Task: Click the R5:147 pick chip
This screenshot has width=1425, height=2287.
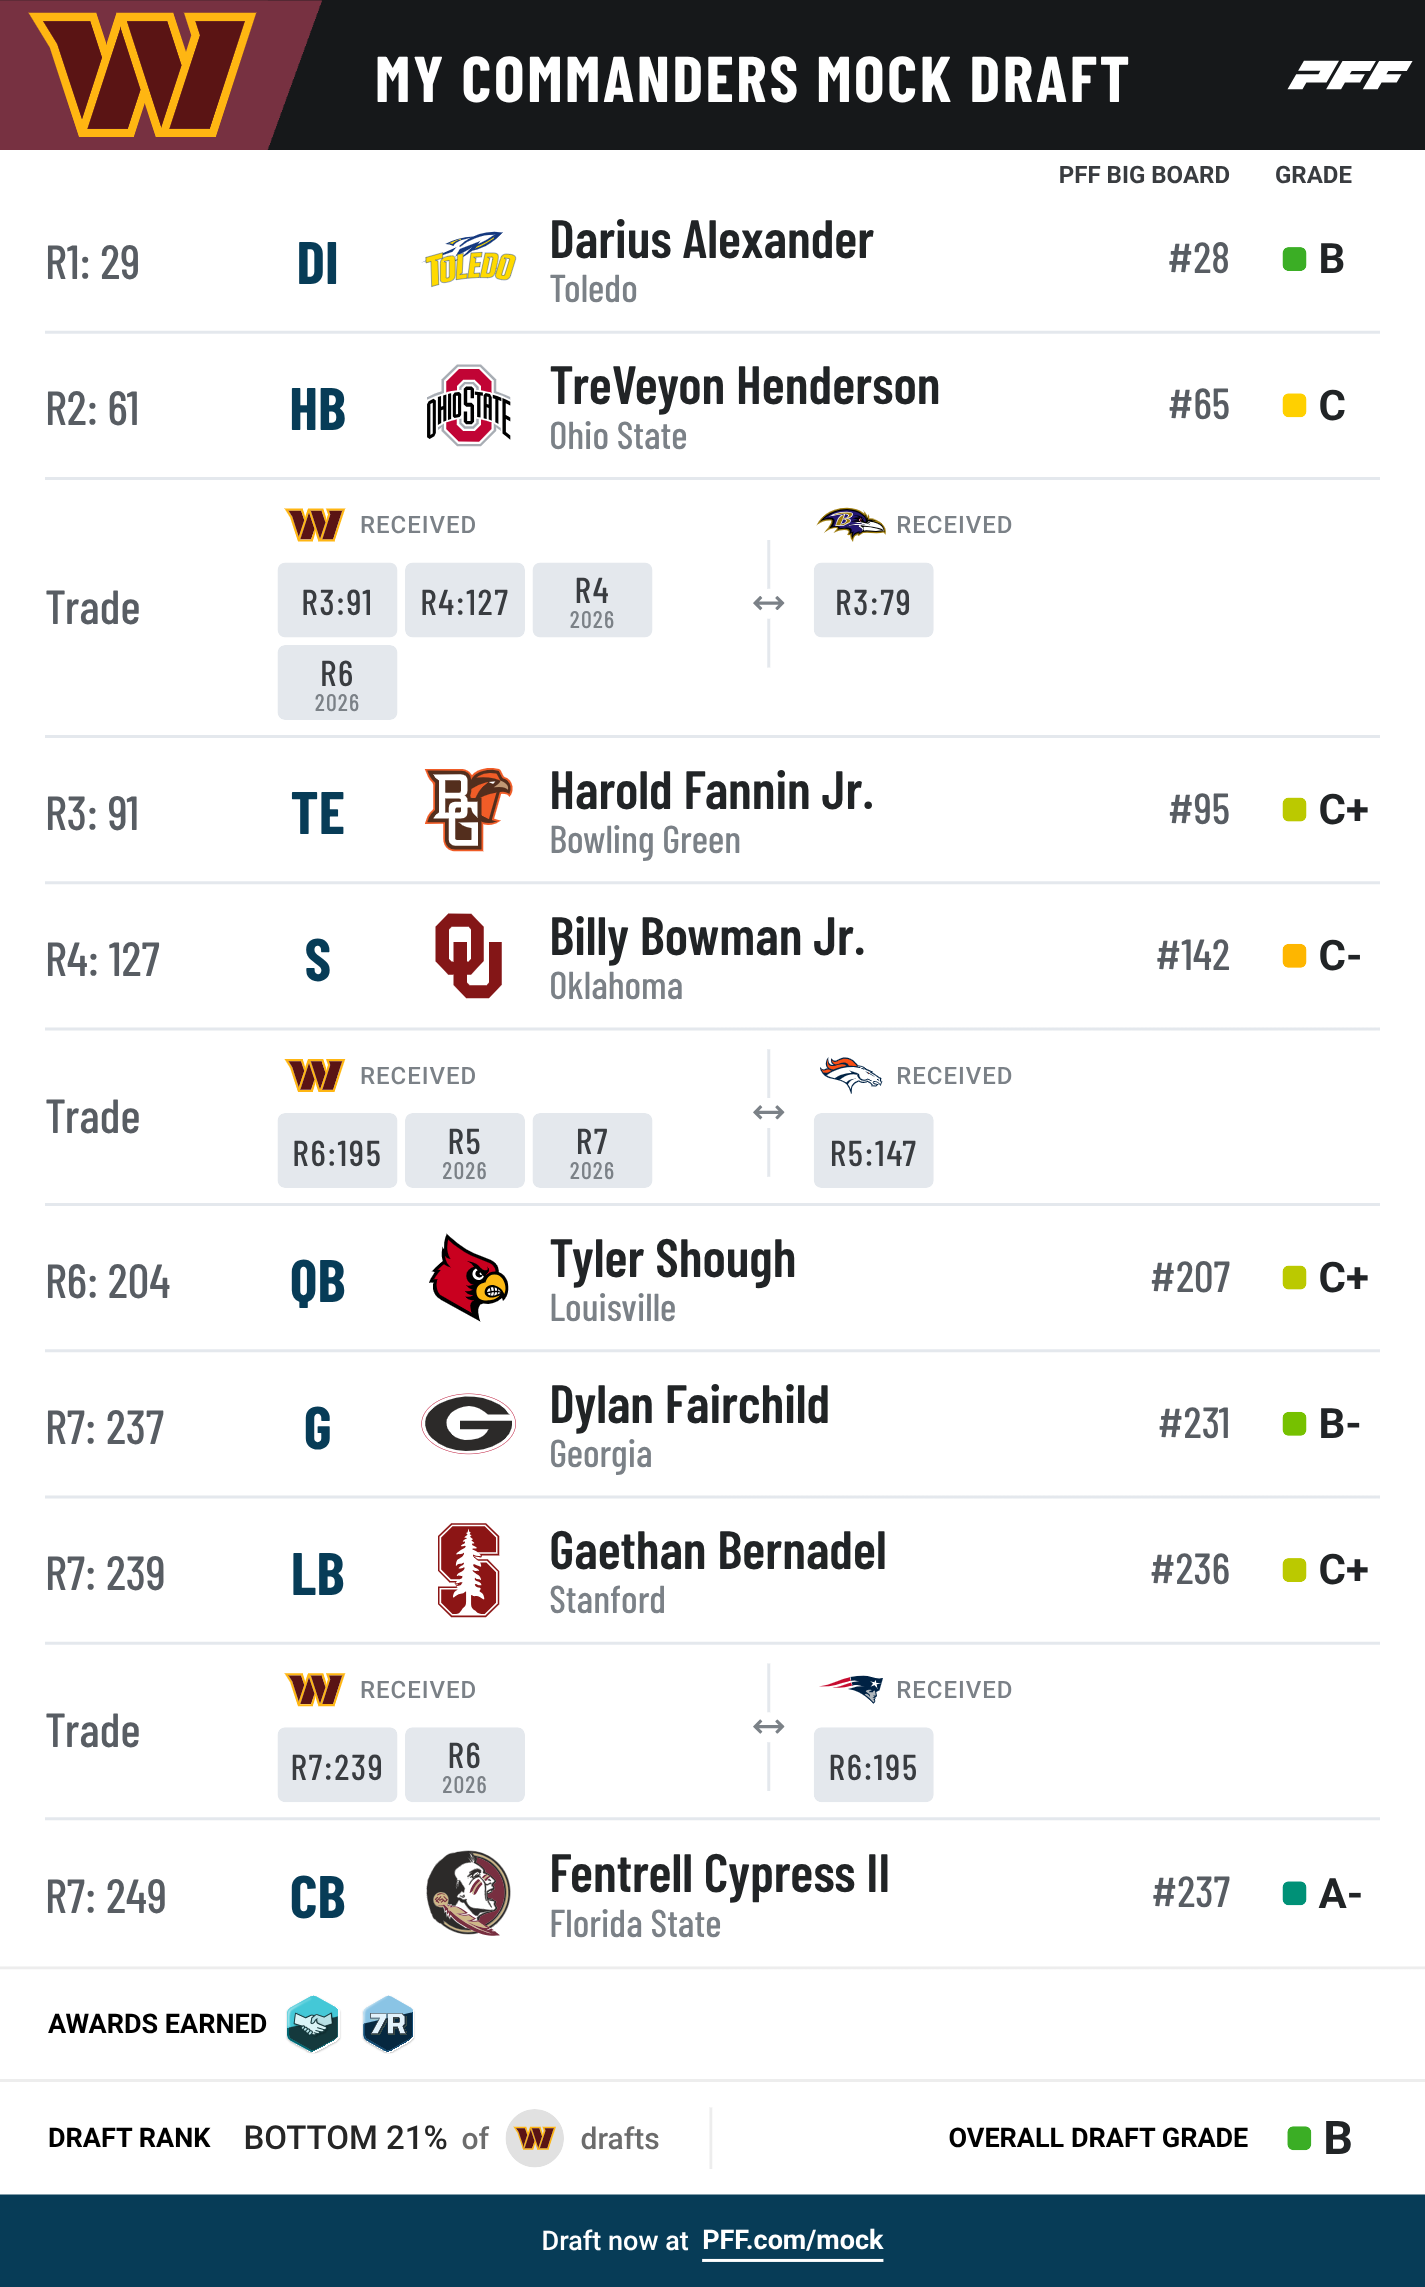Action: click(x=874, y=1151)
